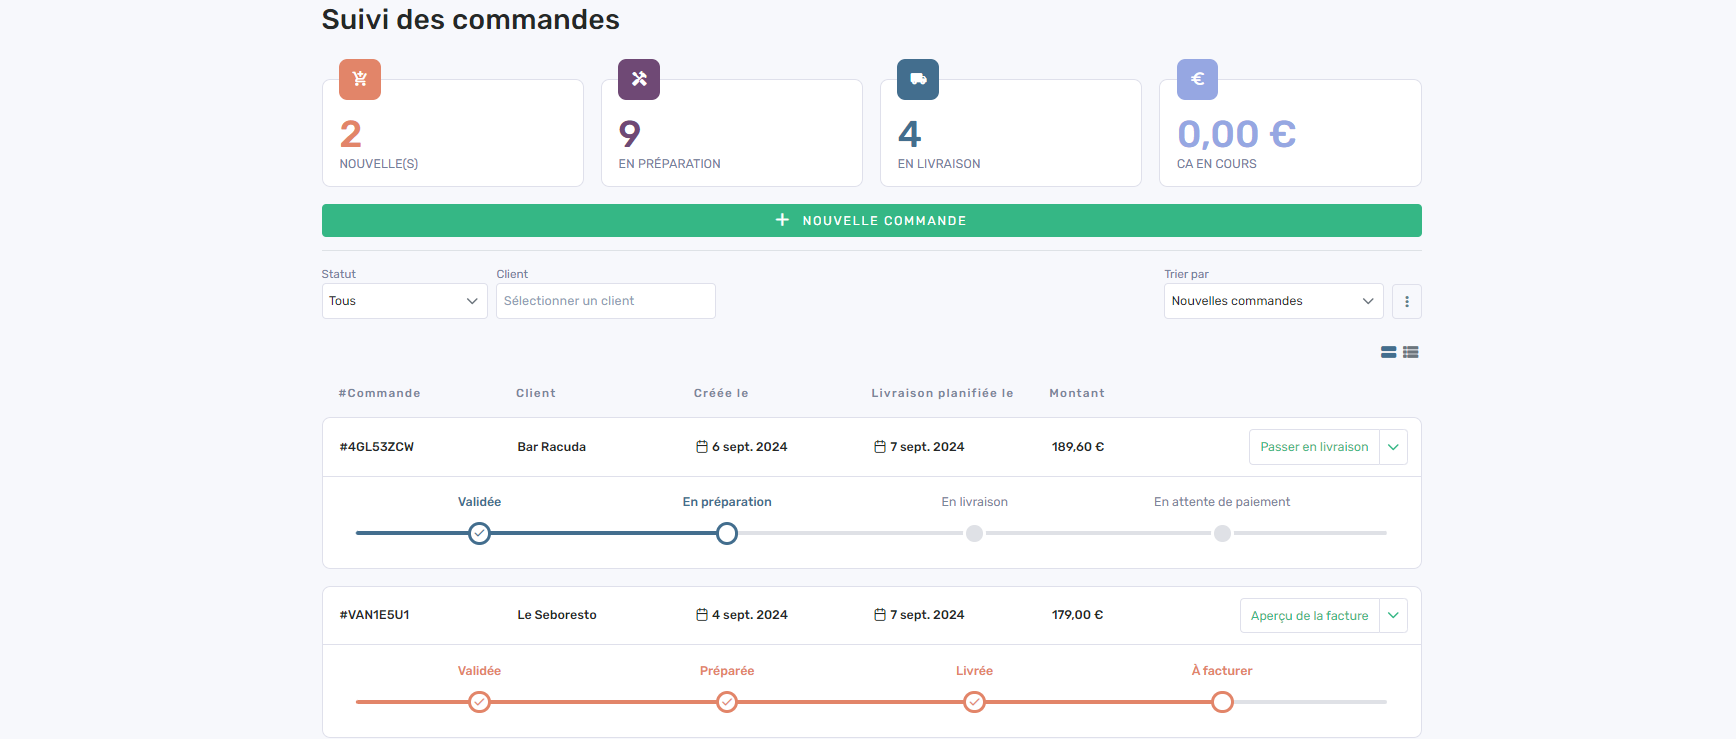The width and height of the screenshot is (1736, 739).
Task: Open the Trier par dropdown
Action: (x=1273, y=301)
